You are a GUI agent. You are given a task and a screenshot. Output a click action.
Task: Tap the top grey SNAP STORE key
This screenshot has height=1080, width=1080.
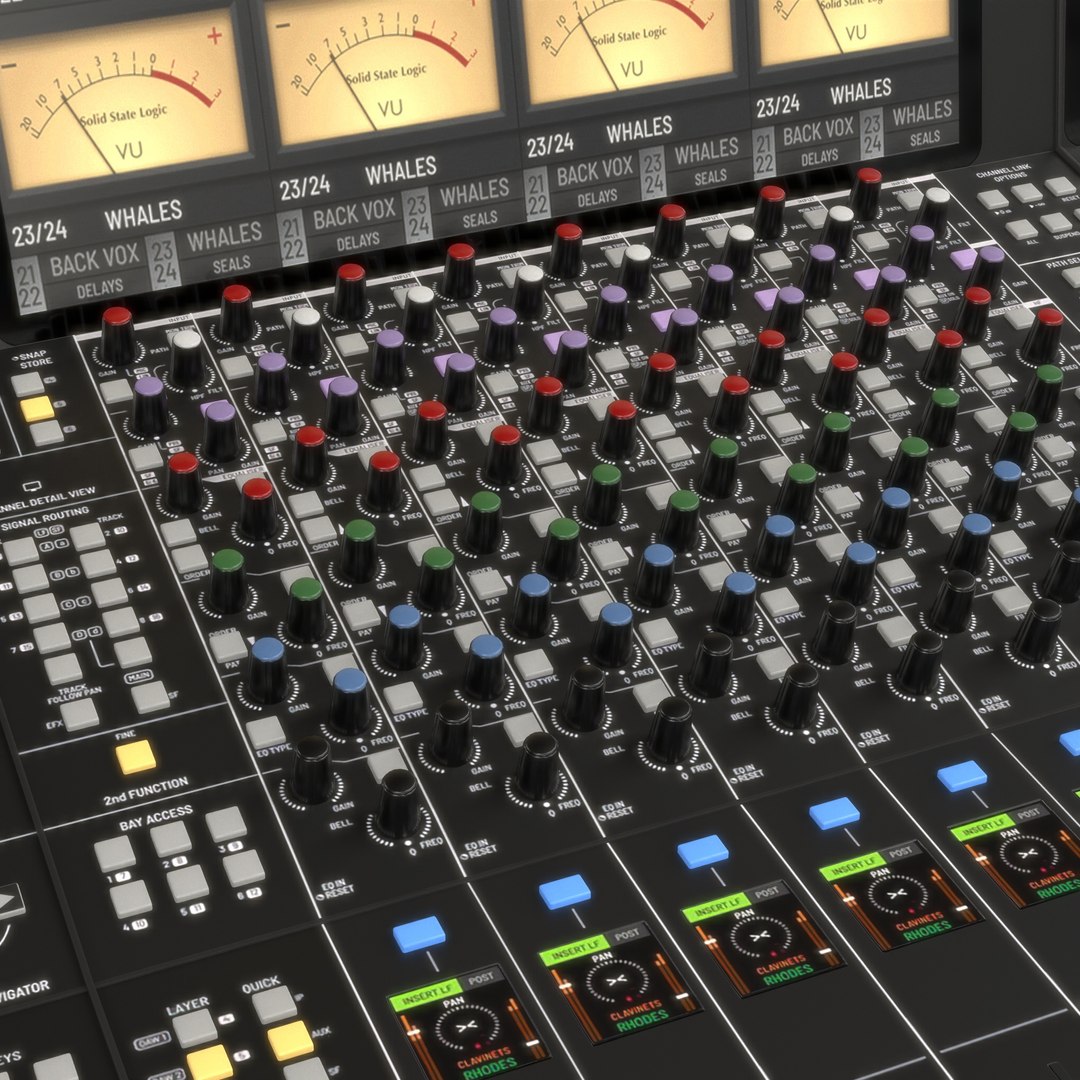tap(27, 384)
